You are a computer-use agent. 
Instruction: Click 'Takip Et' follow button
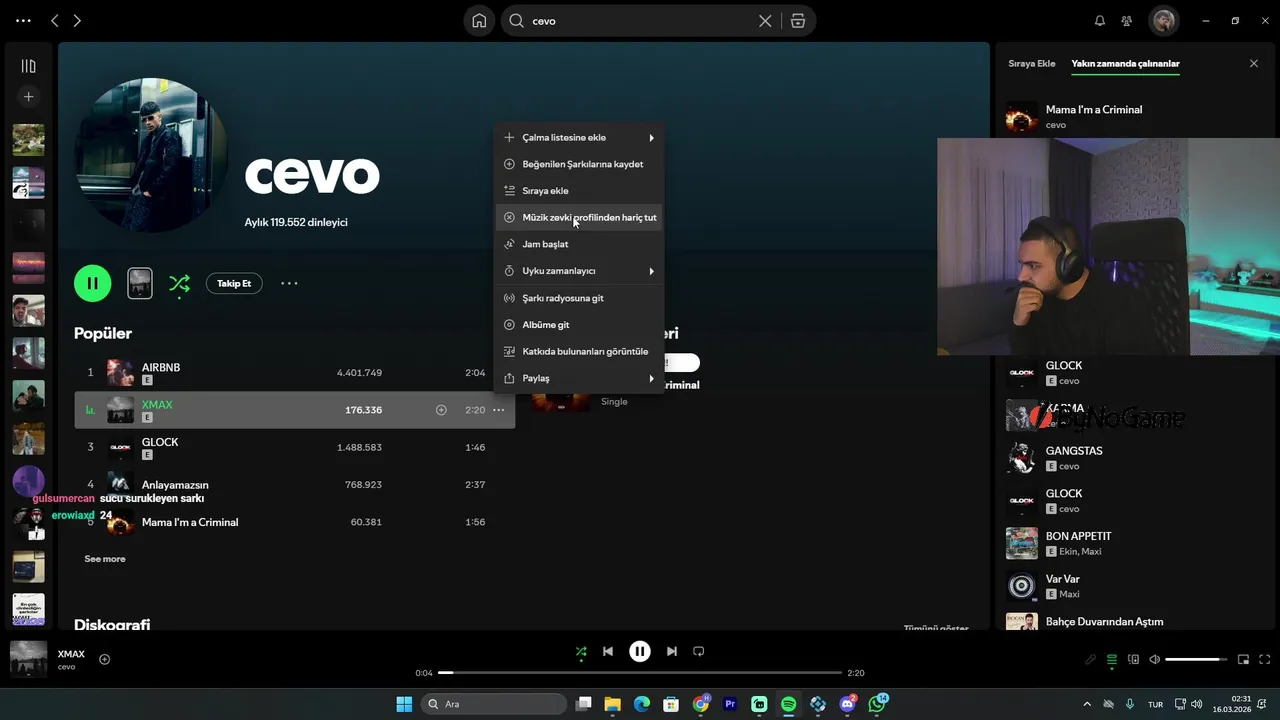(234, 284)
